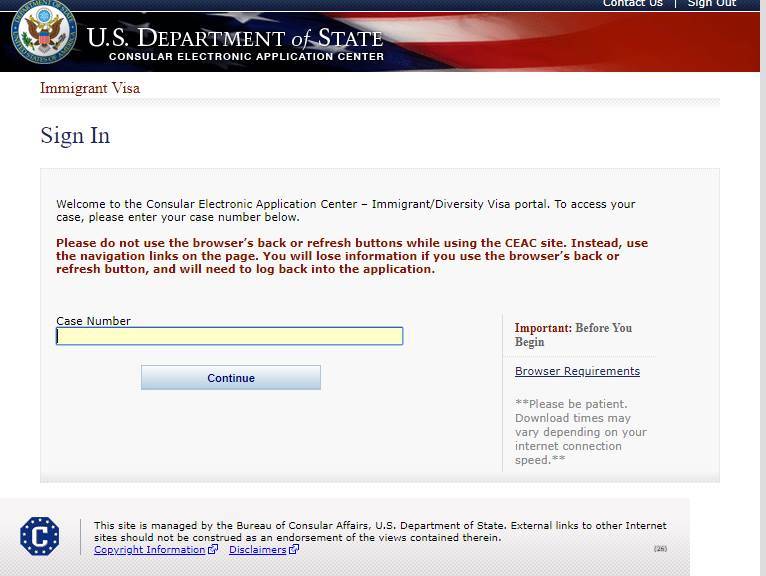Click the Continue button

point(231,378)
